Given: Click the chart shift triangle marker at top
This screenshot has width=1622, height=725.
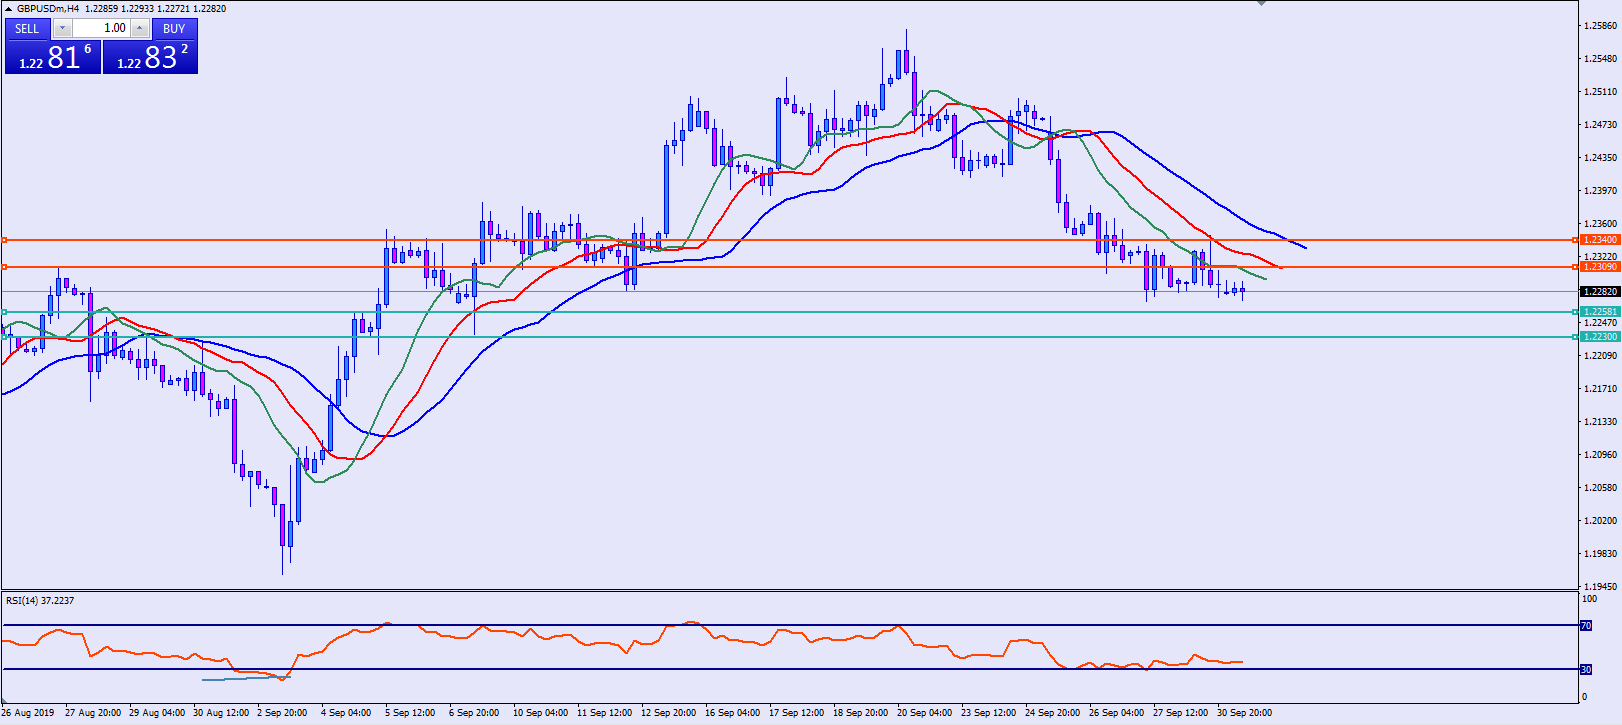Looking at the screenshot, I should click(x=1261, y=4).
